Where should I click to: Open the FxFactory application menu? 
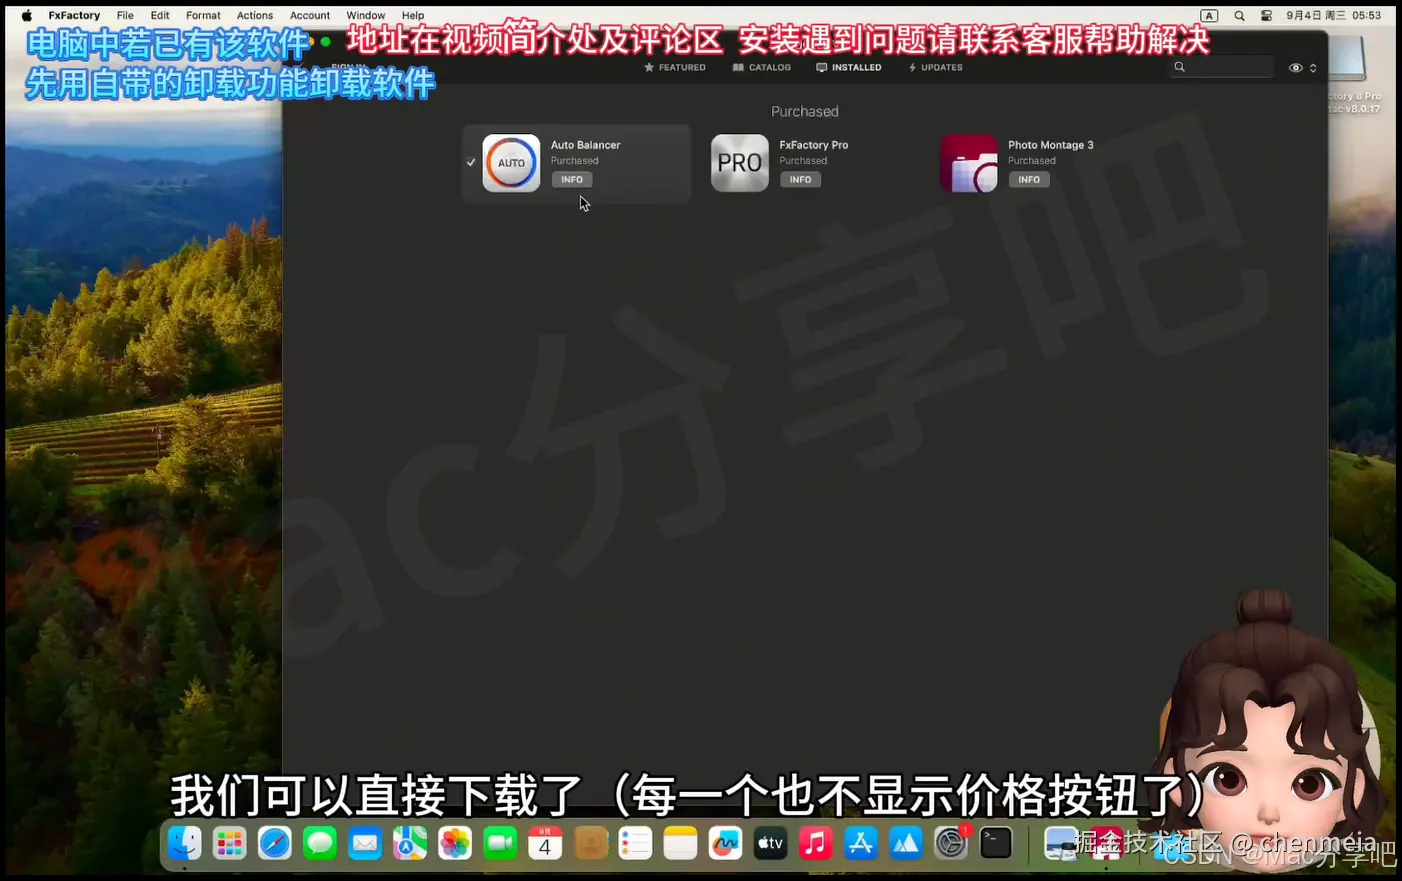coord(74,15)
